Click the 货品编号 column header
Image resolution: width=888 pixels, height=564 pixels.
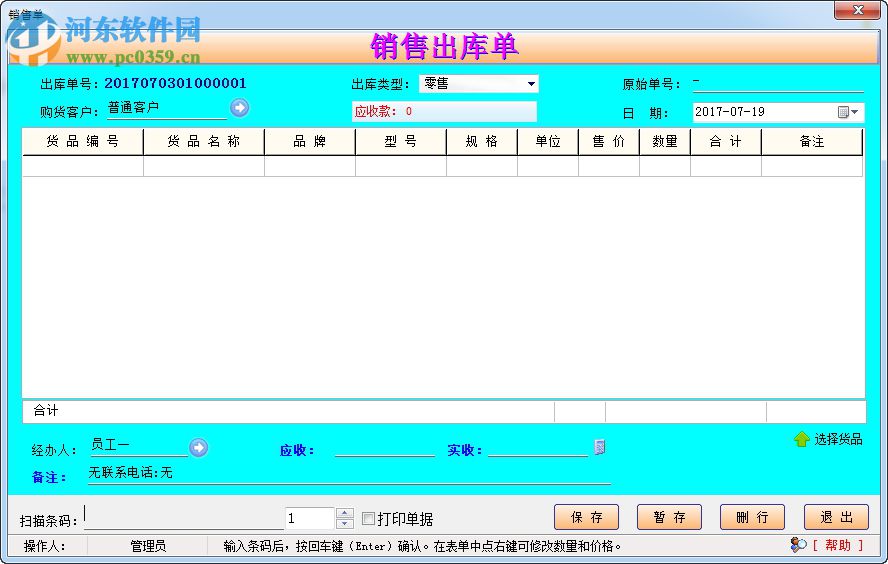coord(83,142)
